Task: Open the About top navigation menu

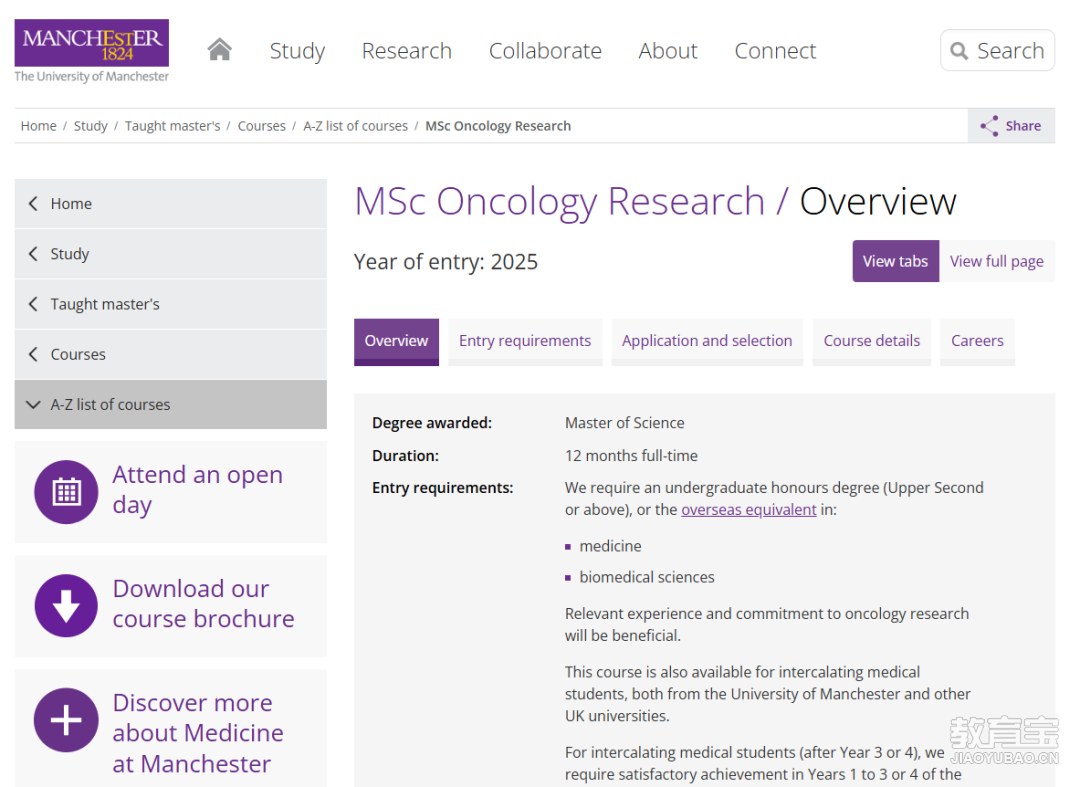Action: [x=667, y=51]
